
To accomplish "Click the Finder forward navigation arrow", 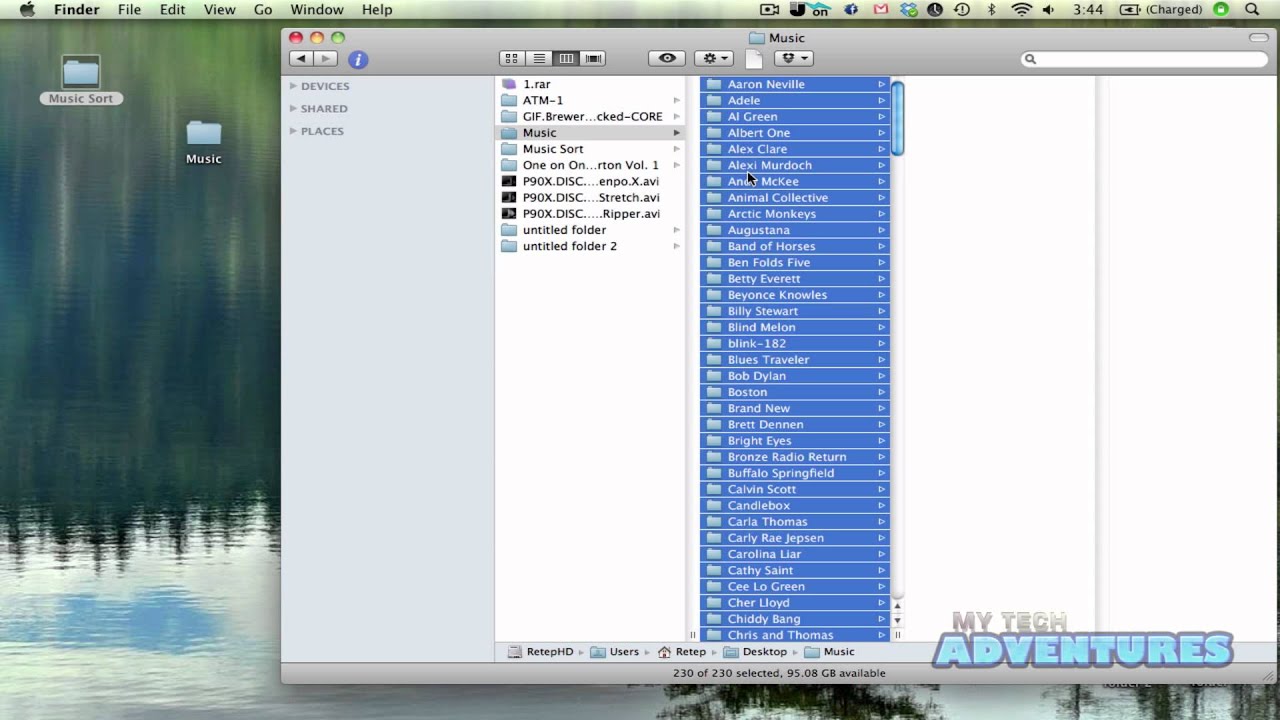I will pyautogui.click(x=325, y=59).
